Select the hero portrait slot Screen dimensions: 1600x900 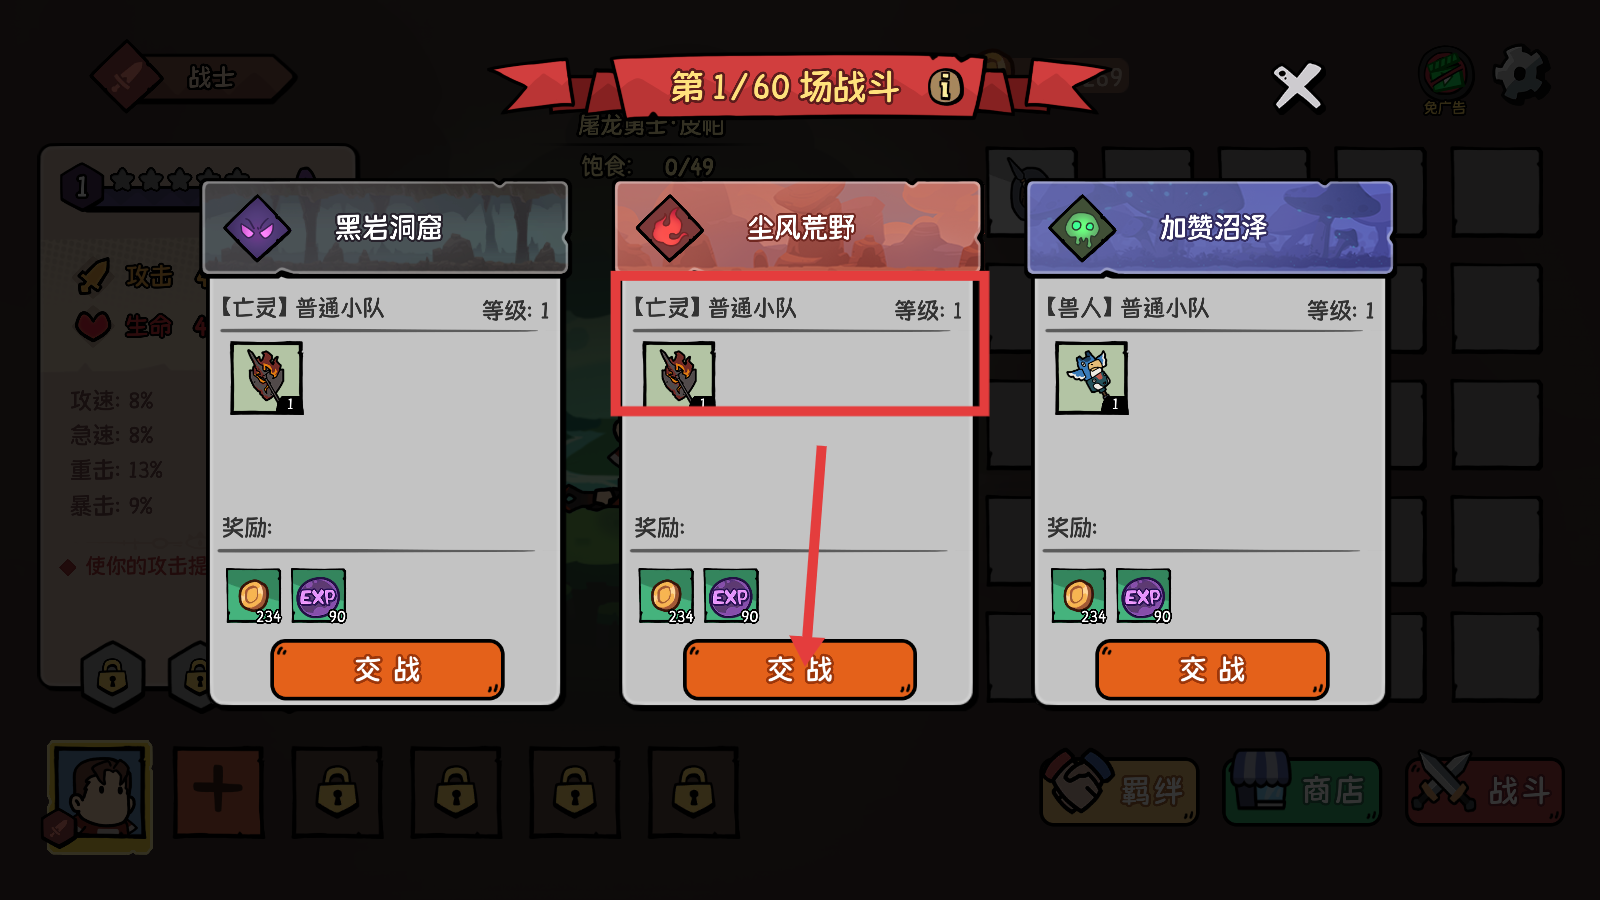100,797
